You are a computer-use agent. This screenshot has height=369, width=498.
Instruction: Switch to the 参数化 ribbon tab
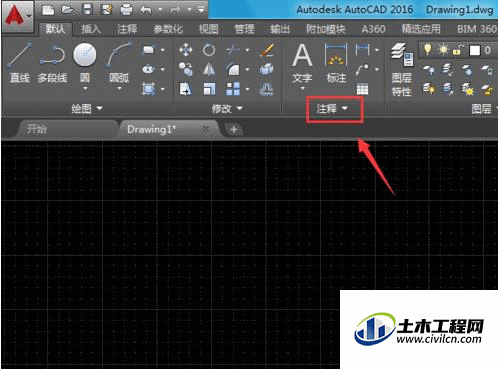point(168,29)
